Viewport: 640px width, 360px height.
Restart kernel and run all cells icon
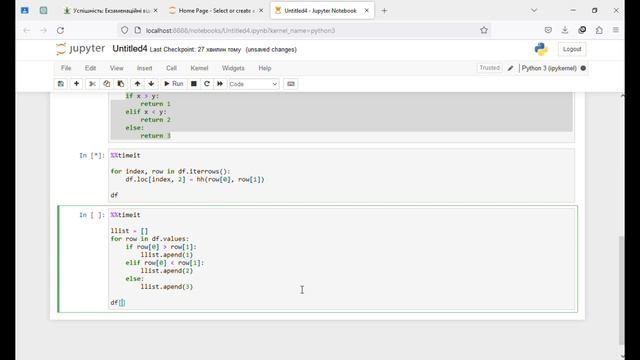coord(220,84)
